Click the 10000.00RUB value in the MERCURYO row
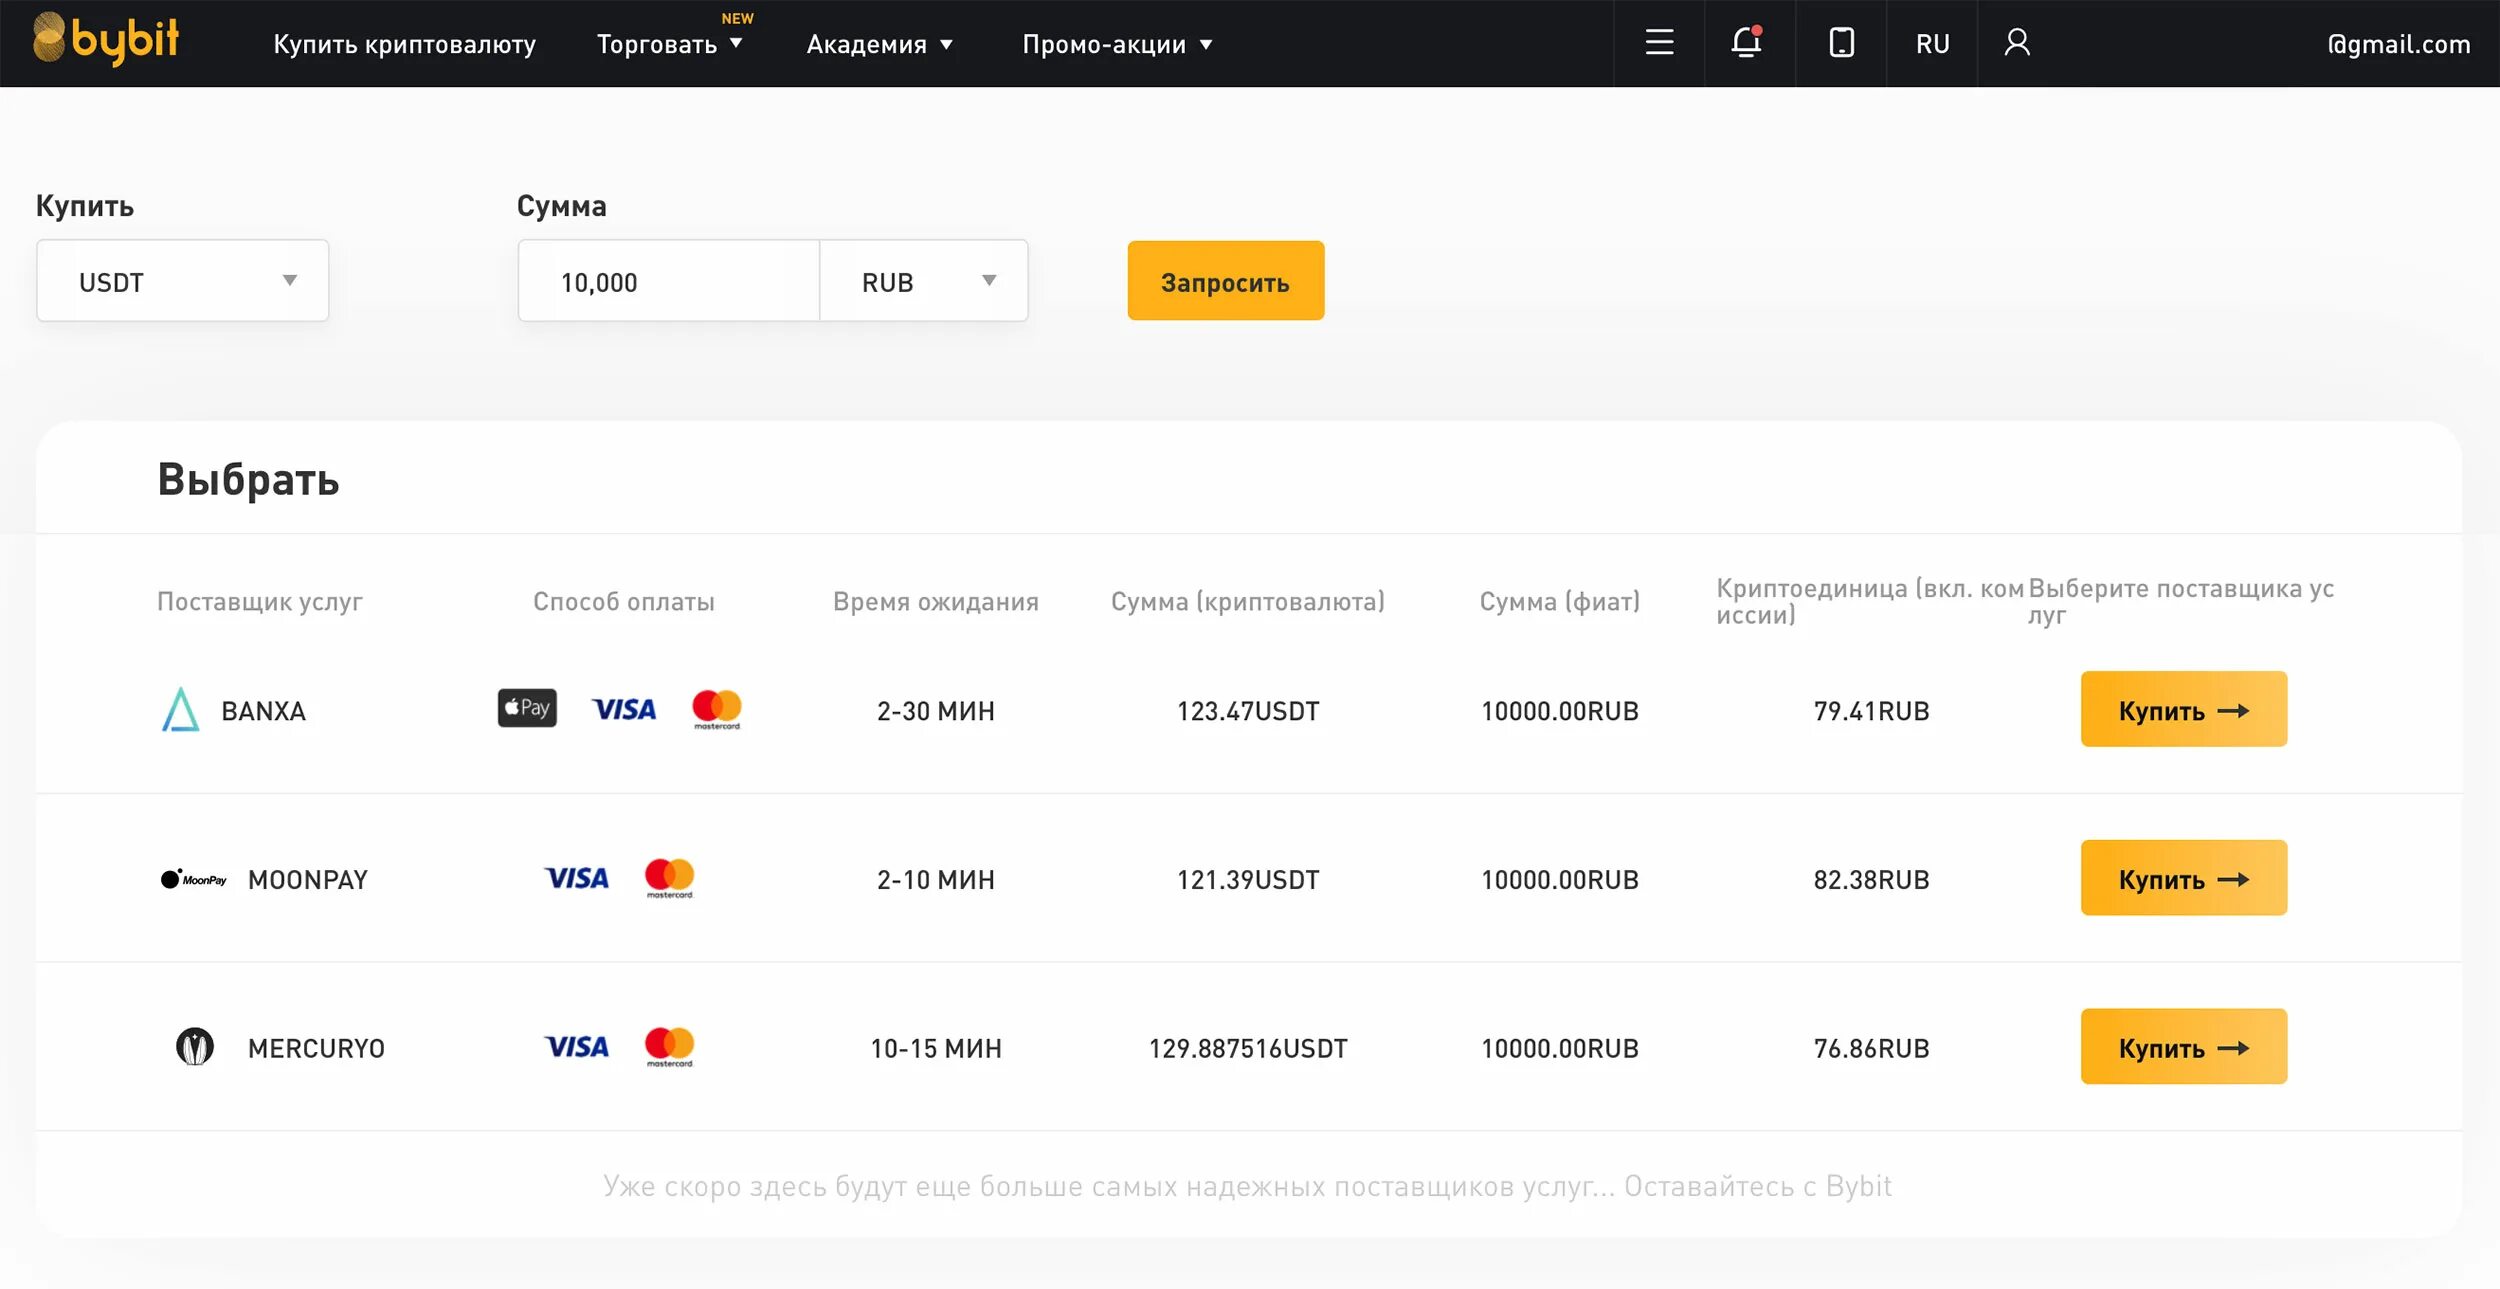This screenshot has height=1289, width=2500. pos(1560,1049)
